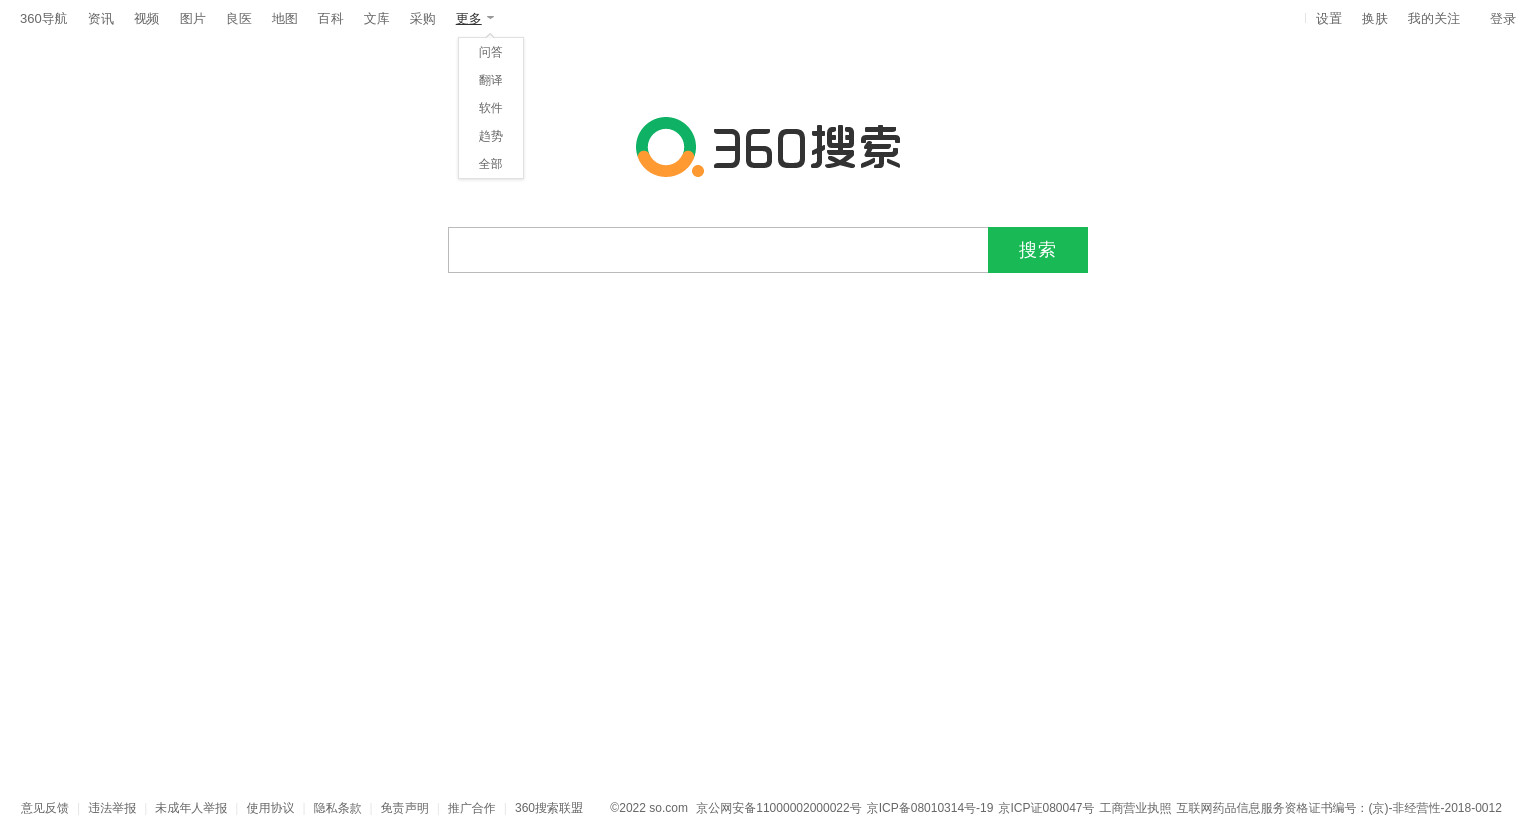Viewport: 1536px width, 826px height.
Task: Open 360导航 link
Action: 44,19
